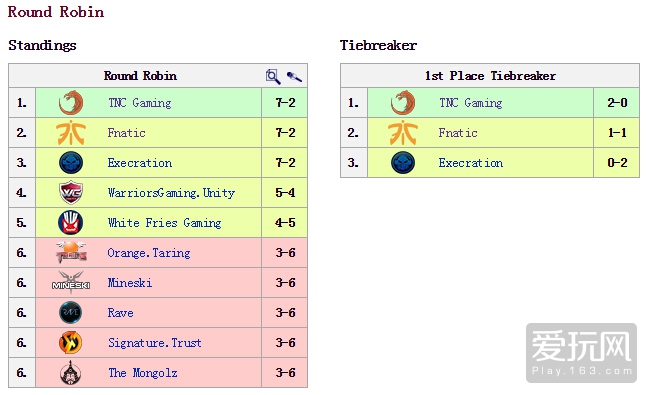Screen dimensions: 647x395
Task: Click TNC Gaming logo in standings table
Action: (71, 103)
